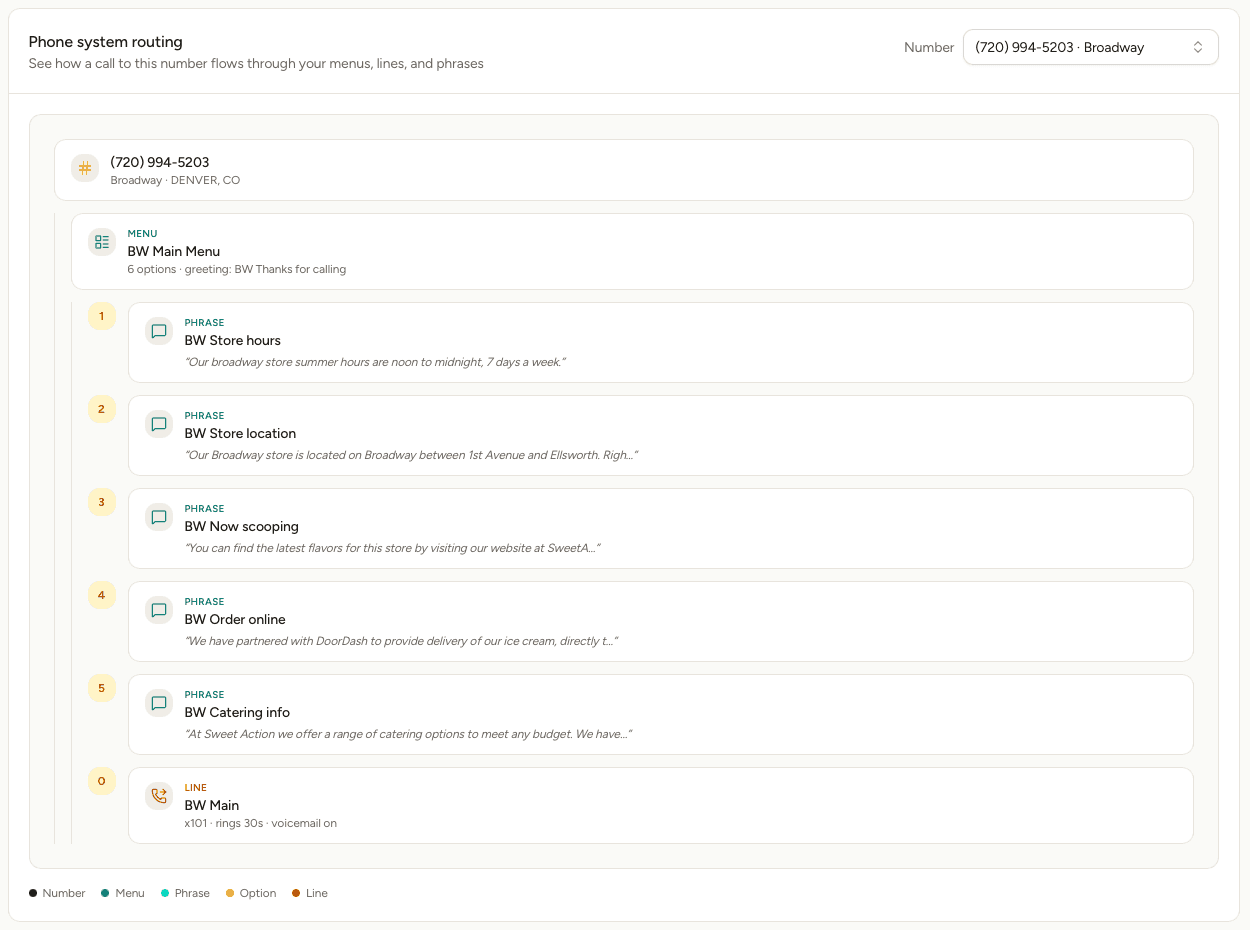This screenshot has height=930, width=1250.
Task: Click the phrase icon for BW Store location
Action: pos(159,424)
